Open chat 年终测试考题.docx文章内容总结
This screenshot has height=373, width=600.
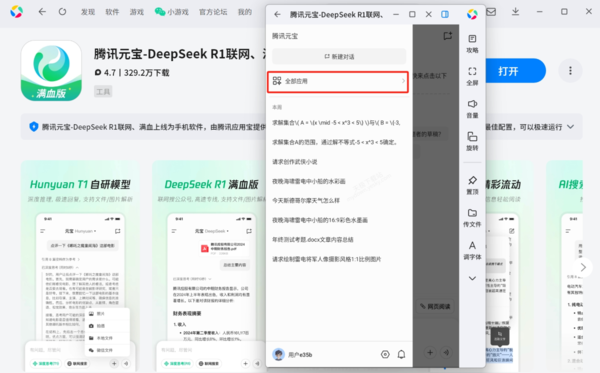(313, 240)
